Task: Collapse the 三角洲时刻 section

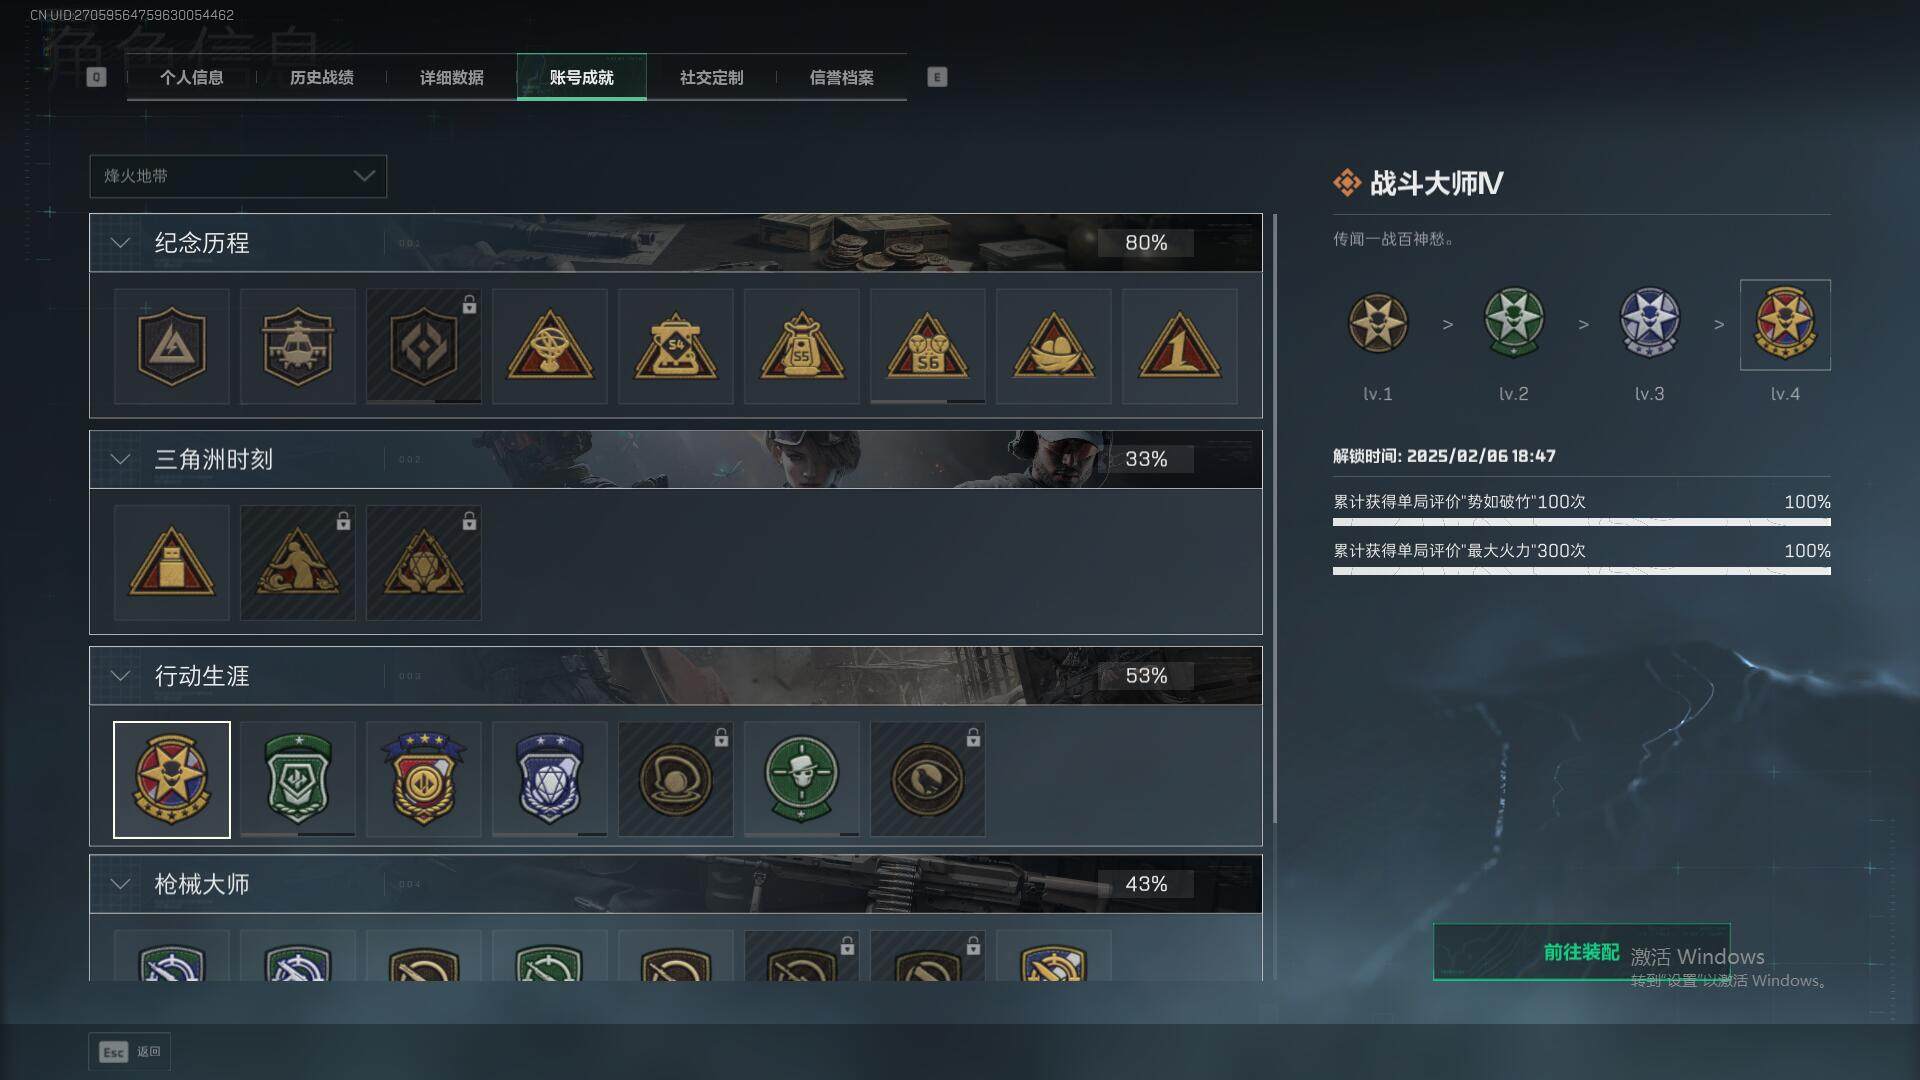Action: (x=120, y=459)
